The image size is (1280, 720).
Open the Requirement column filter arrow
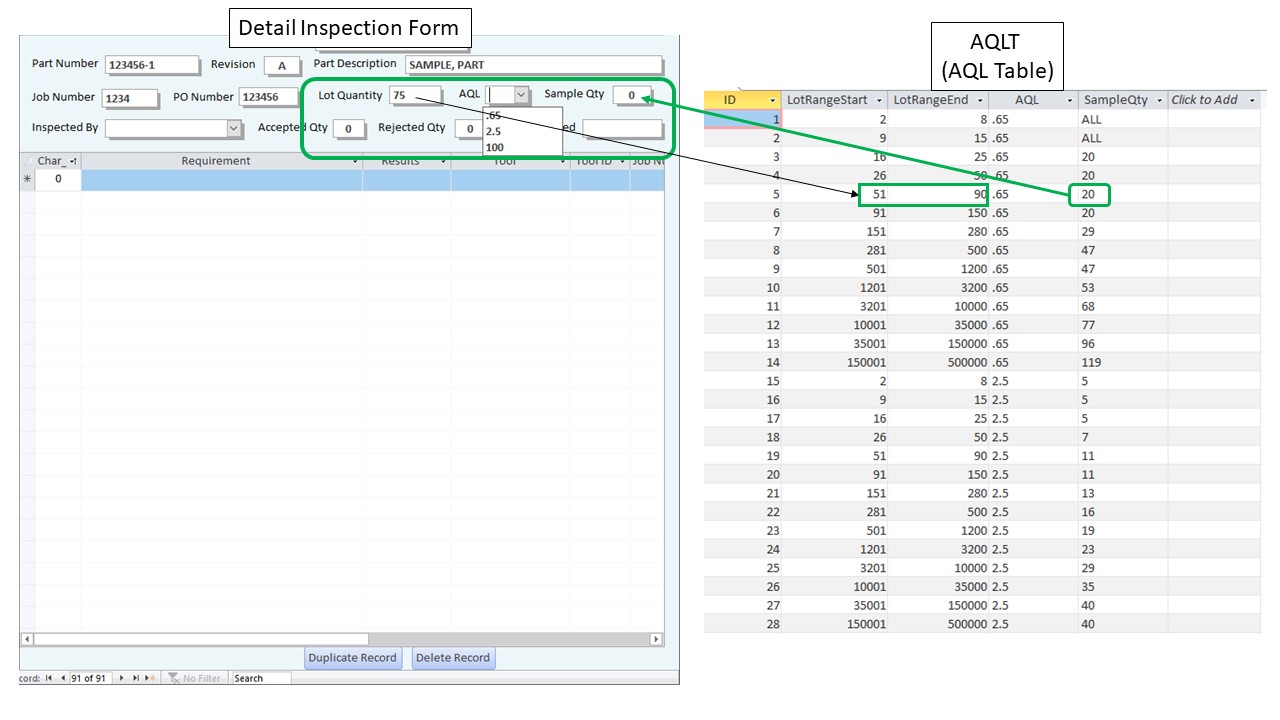pyautogui.click(x=355, y=161)
